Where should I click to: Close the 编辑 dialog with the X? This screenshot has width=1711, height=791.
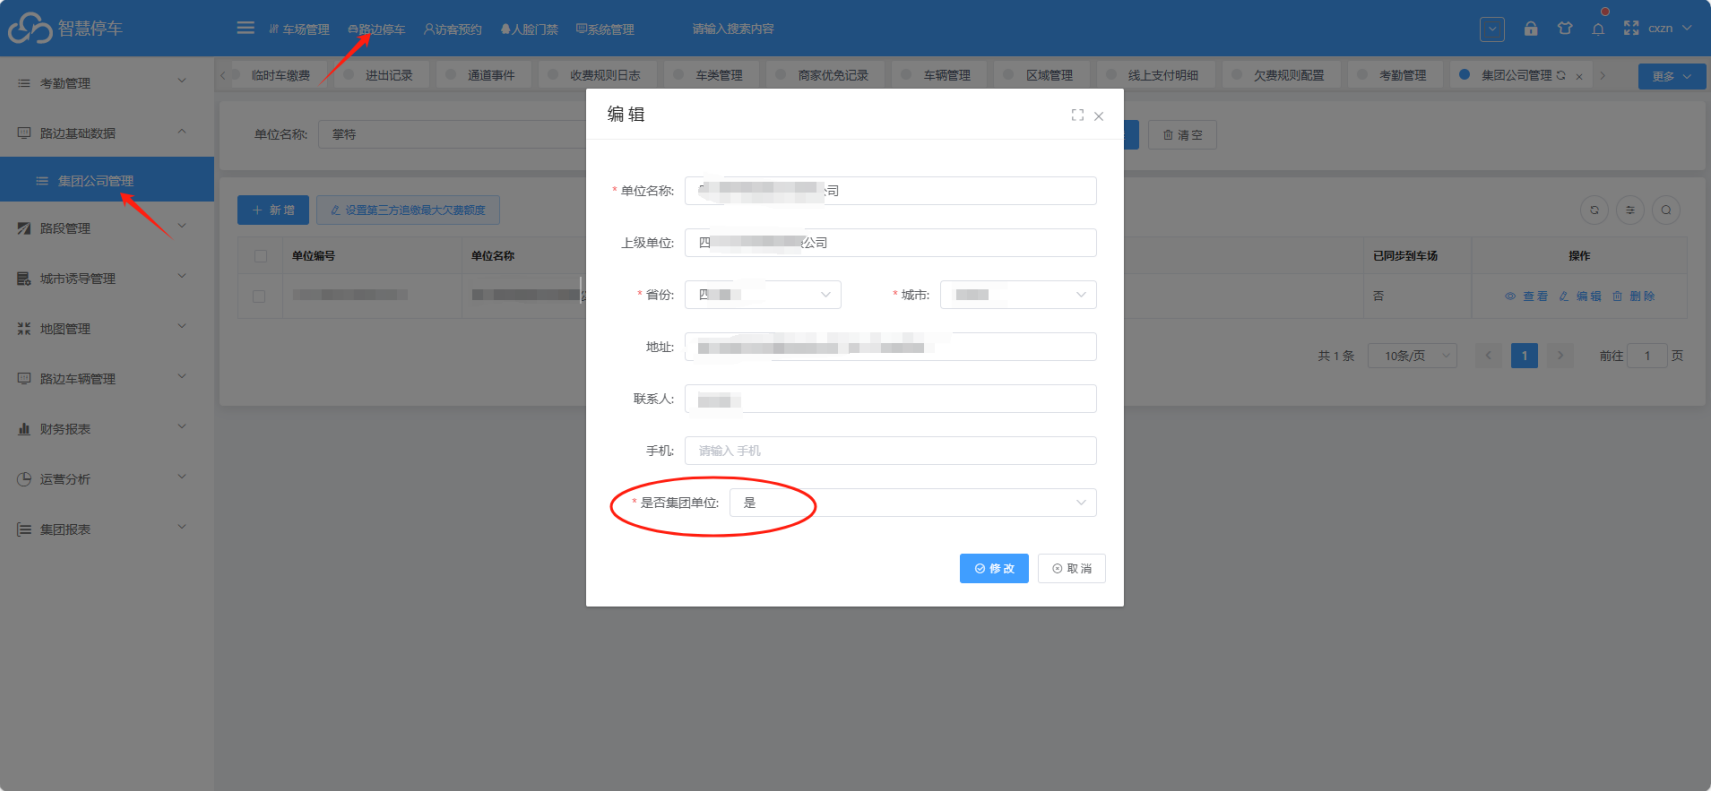pyautogui.click(x=1099, y=116)
